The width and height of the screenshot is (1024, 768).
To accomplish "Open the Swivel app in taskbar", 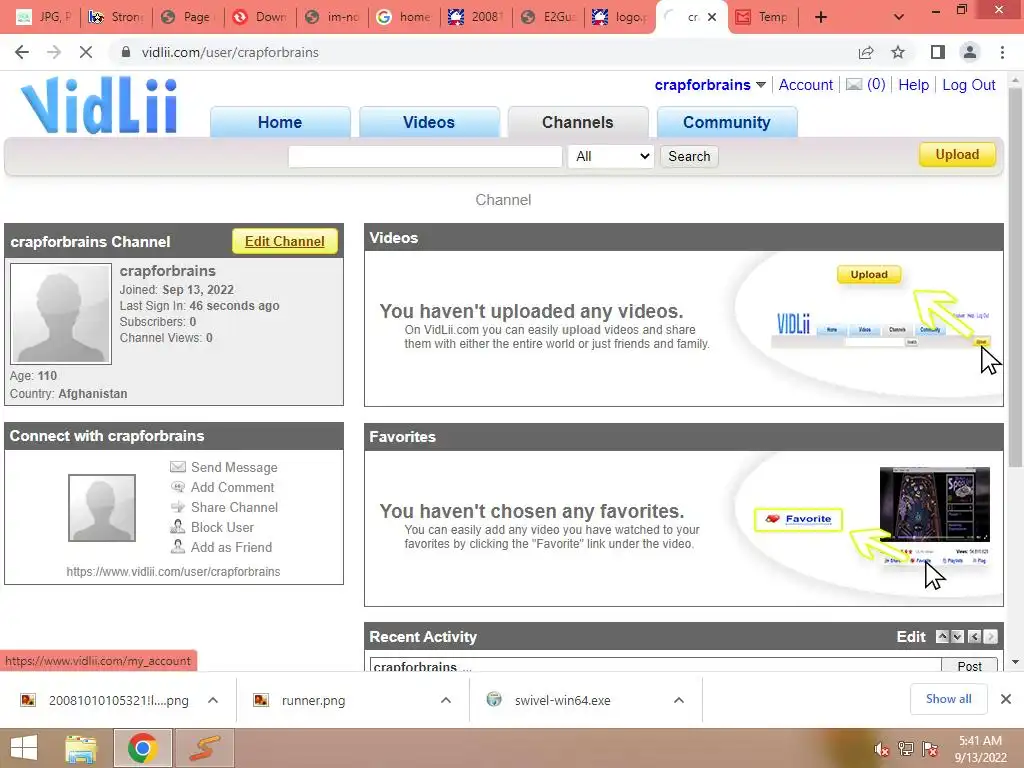I will pyautogui.click(x=204, y=748).
